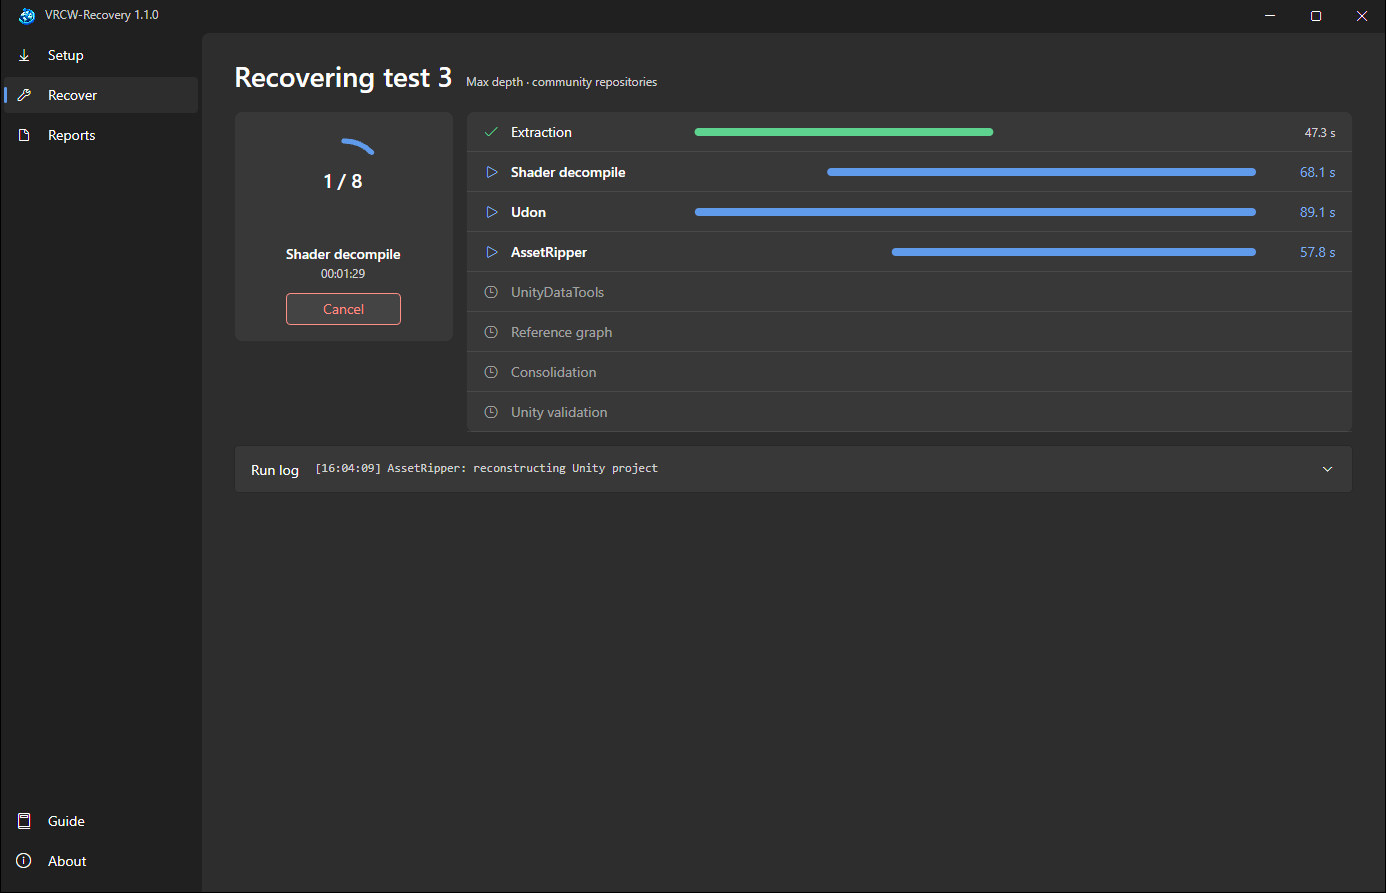Click the 68.1 s Shader decompile time
This screenshot has width=1386, height=893.
[x=1318, y=172]
